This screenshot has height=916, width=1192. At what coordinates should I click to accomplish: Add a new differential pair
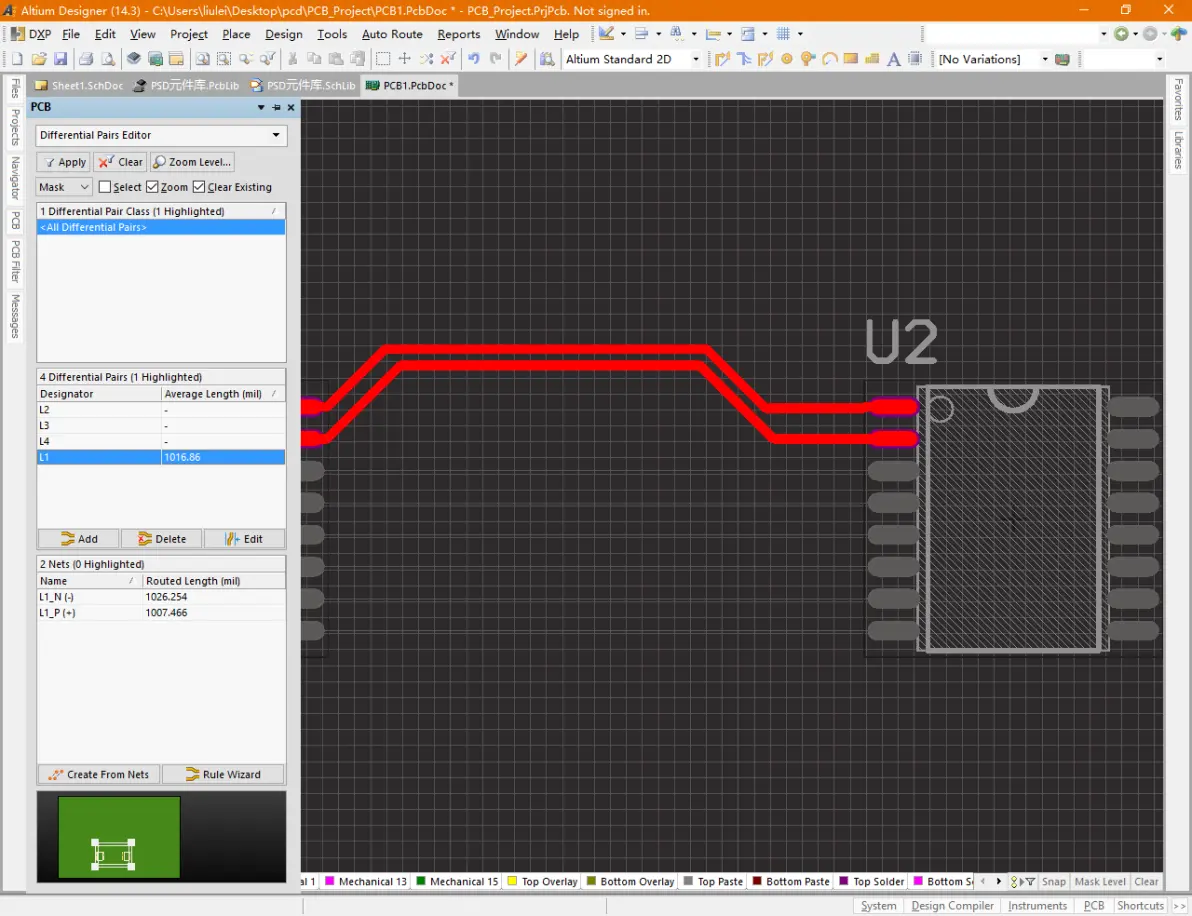point(79,539)
